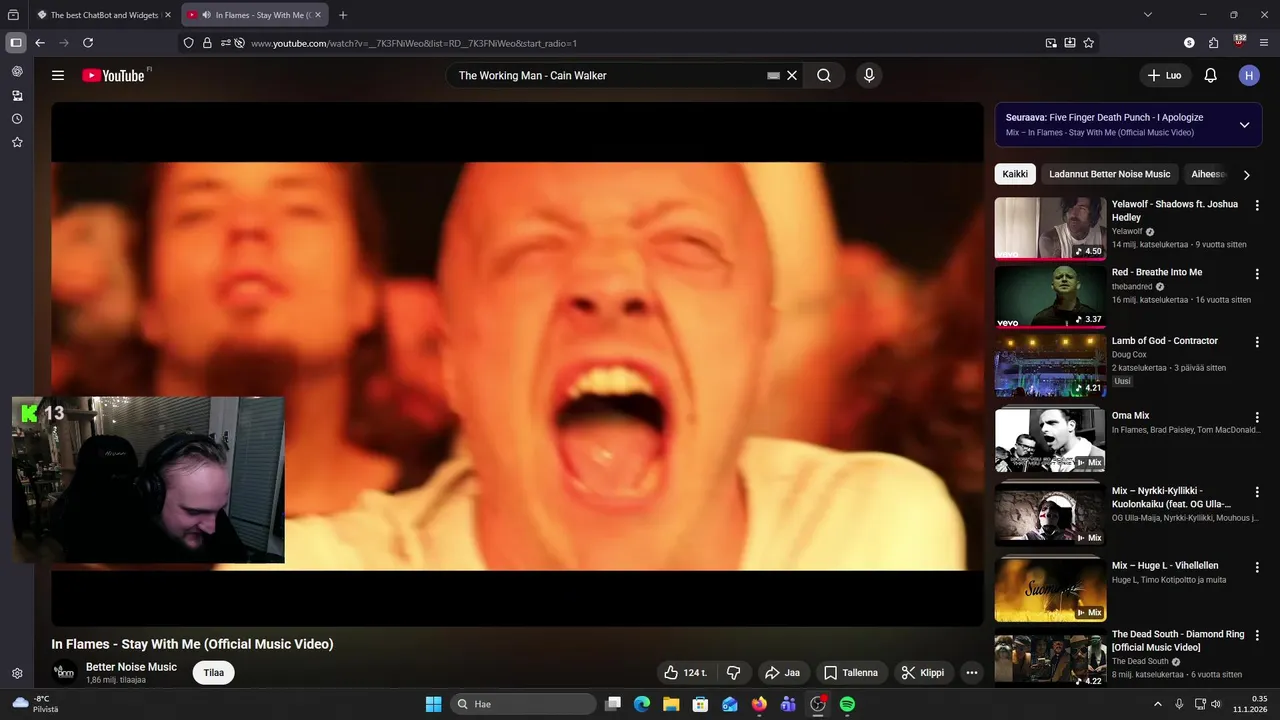Viewport: 1280px width, 720px height.
Task: Open options for The Dead South video
Action: (1257, 636)
